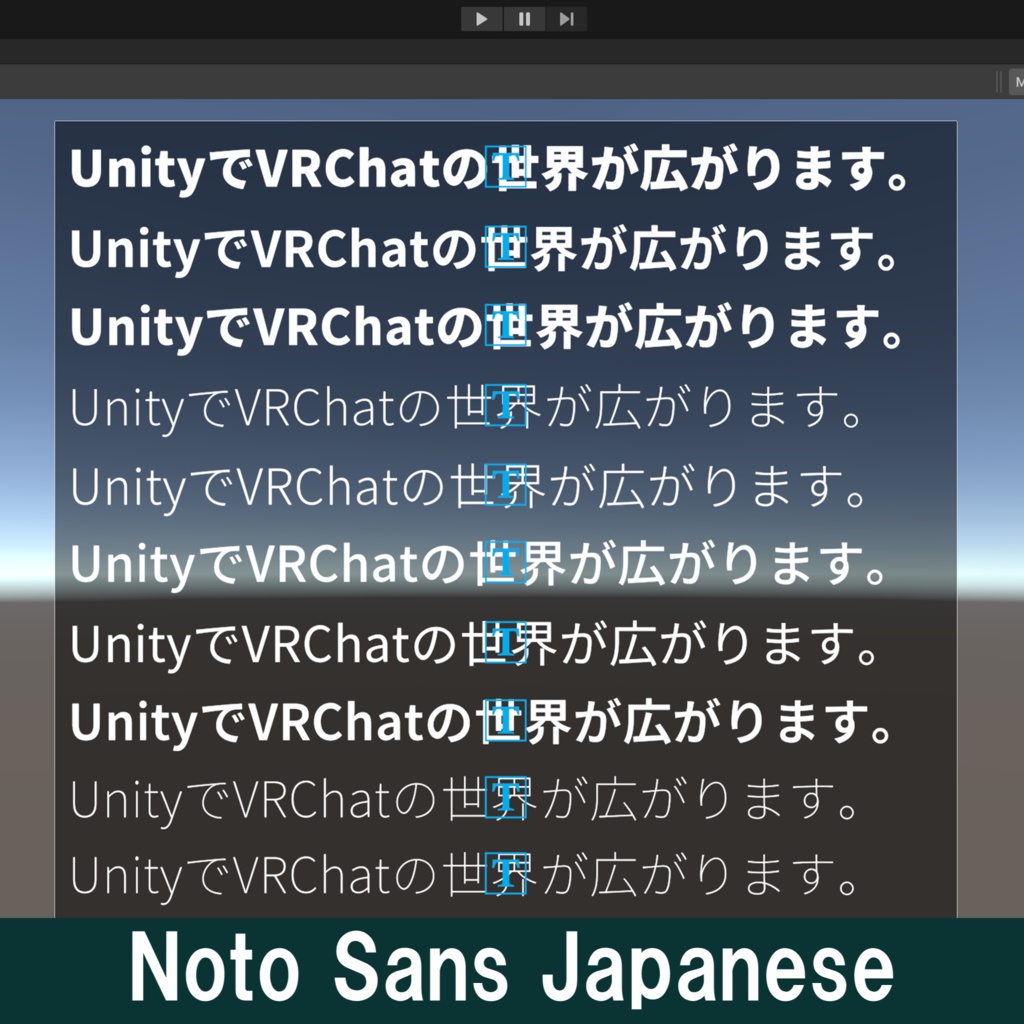Select the T text gizmo on the seventh text line
1024x1024 pixels.
click(x=506, y=643)
